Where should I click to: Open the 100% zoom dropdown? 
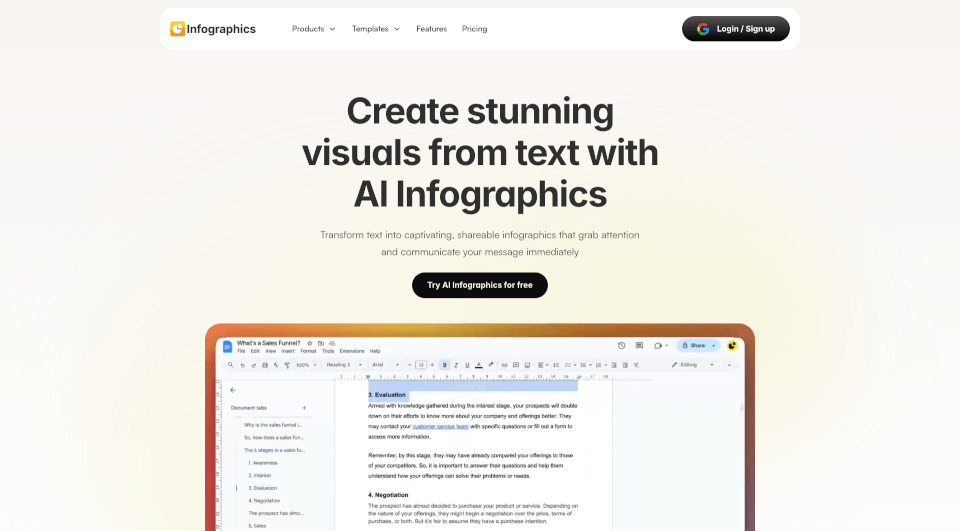pos(306,365)
